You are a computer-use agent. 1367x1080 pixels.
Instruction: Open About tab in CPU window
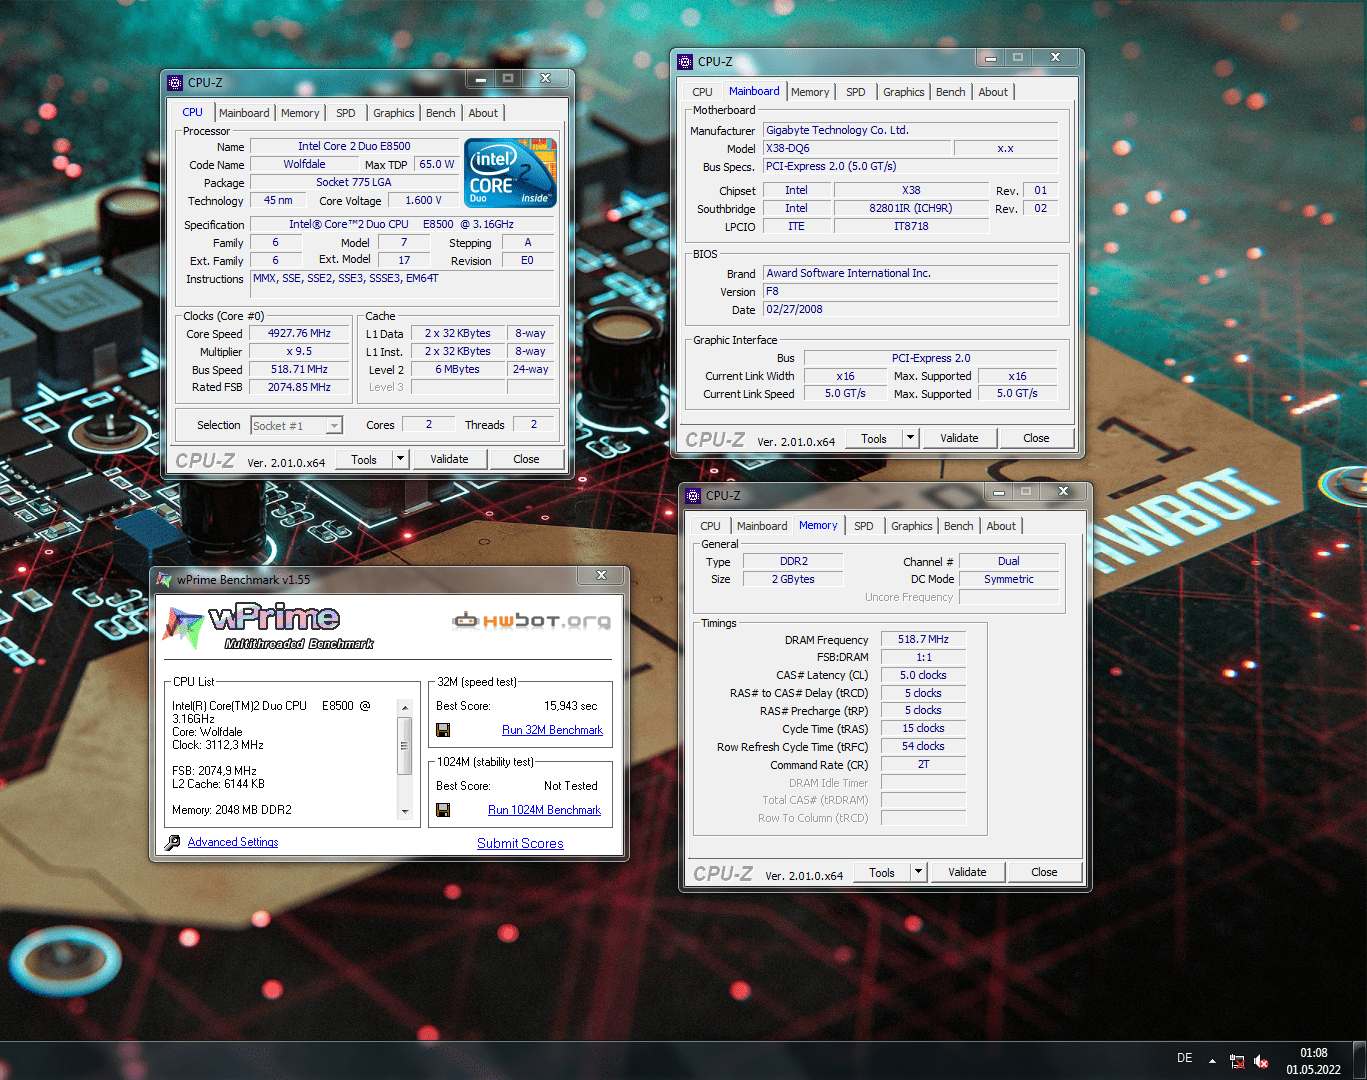483,113
